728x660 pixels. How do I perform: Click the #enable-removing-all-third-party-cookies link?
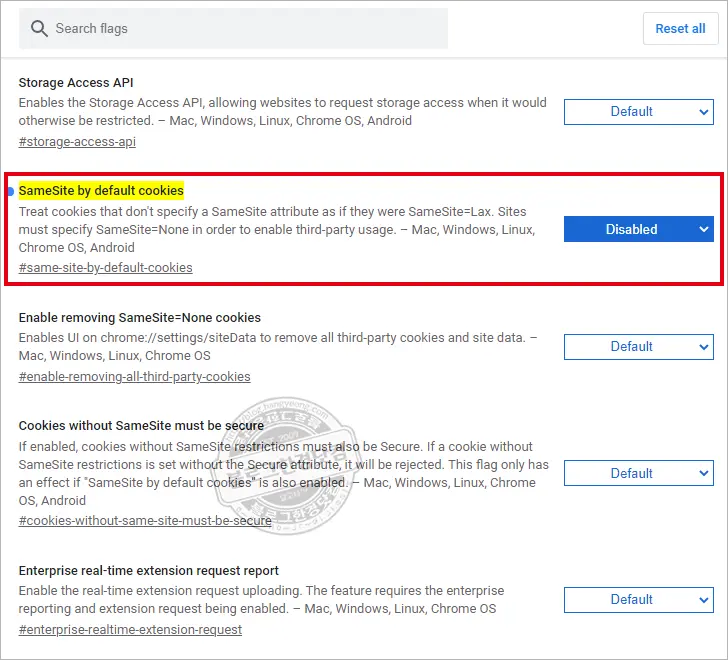coord(135,377)
